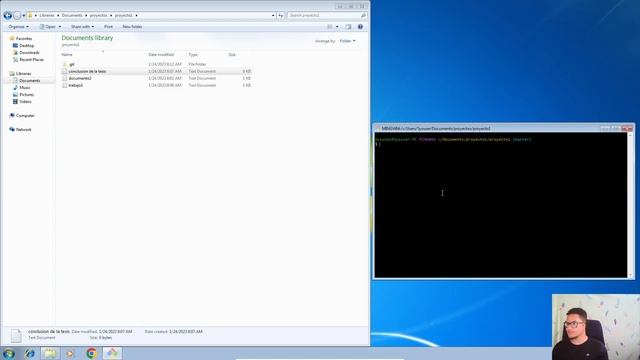Open the Pictures library
Screen dimensions: 640x360
[26, 94]
